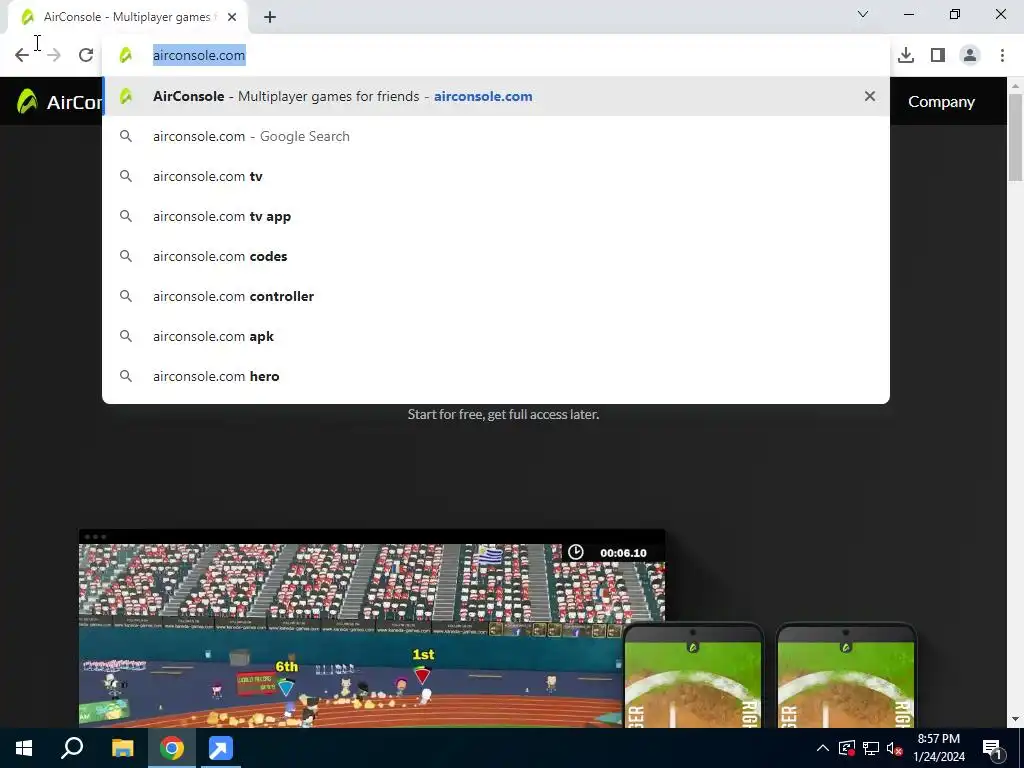This screenshot has height=768, width=1024.
Task: Expand the tab search chevron
Action: (863, 14)
